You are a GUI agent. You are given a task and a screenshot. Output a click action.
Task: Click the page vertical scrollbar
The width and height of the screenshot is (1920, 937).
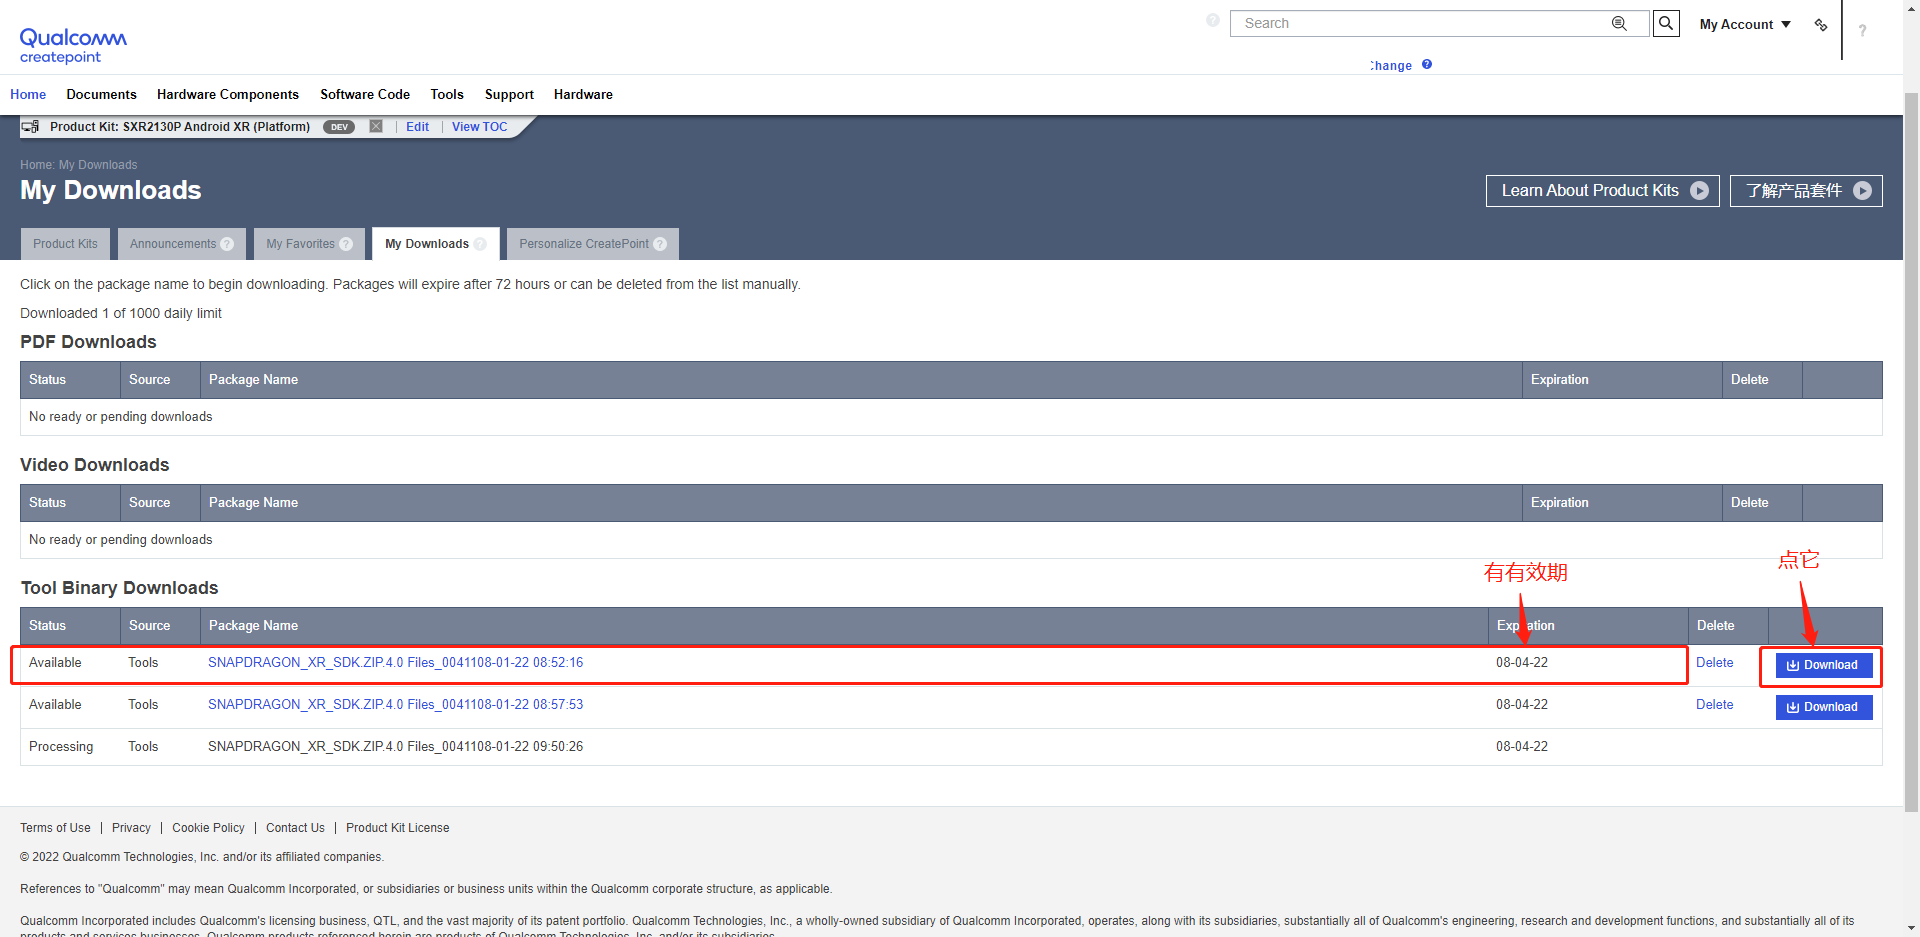1911,450
